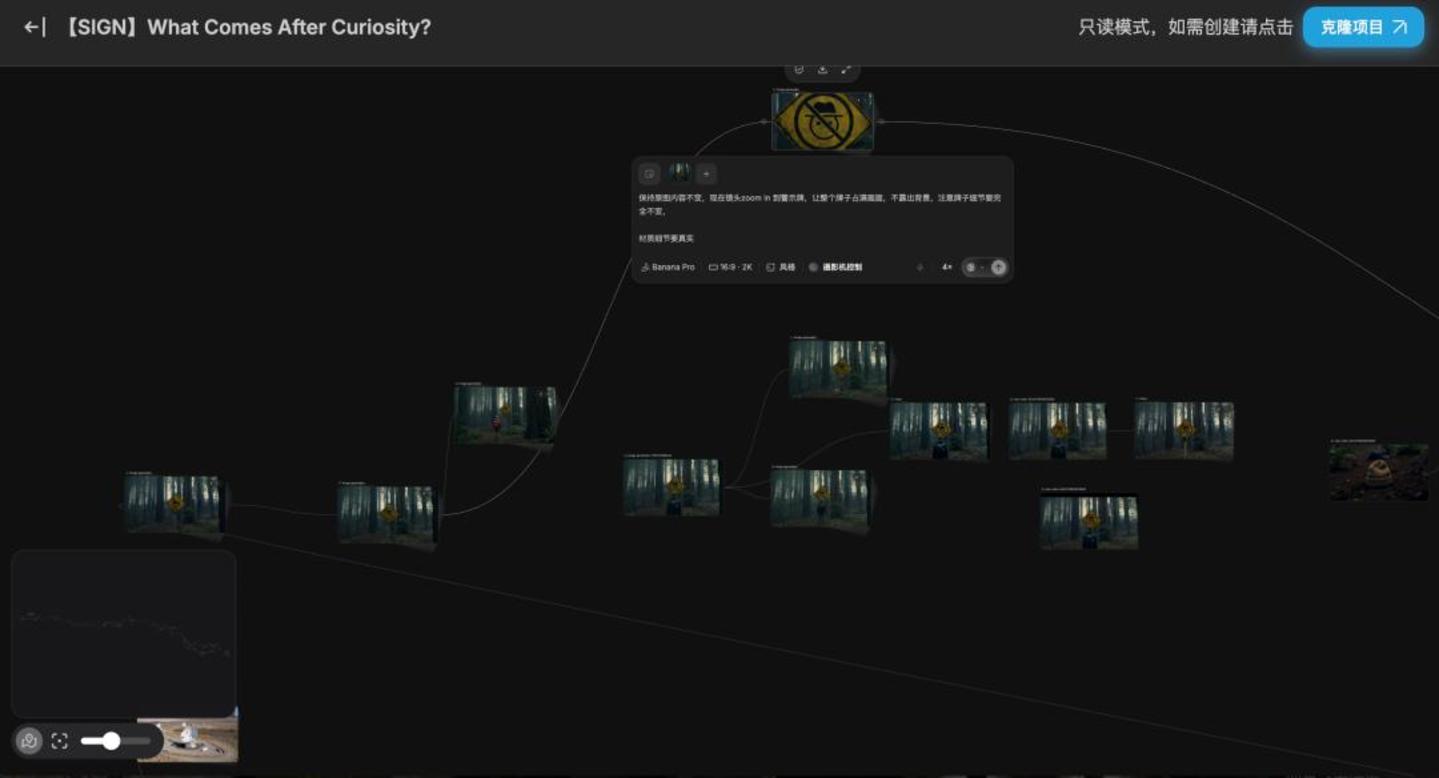Click the forest reference thumbnail in the prompt panel

tap(679, 173)
